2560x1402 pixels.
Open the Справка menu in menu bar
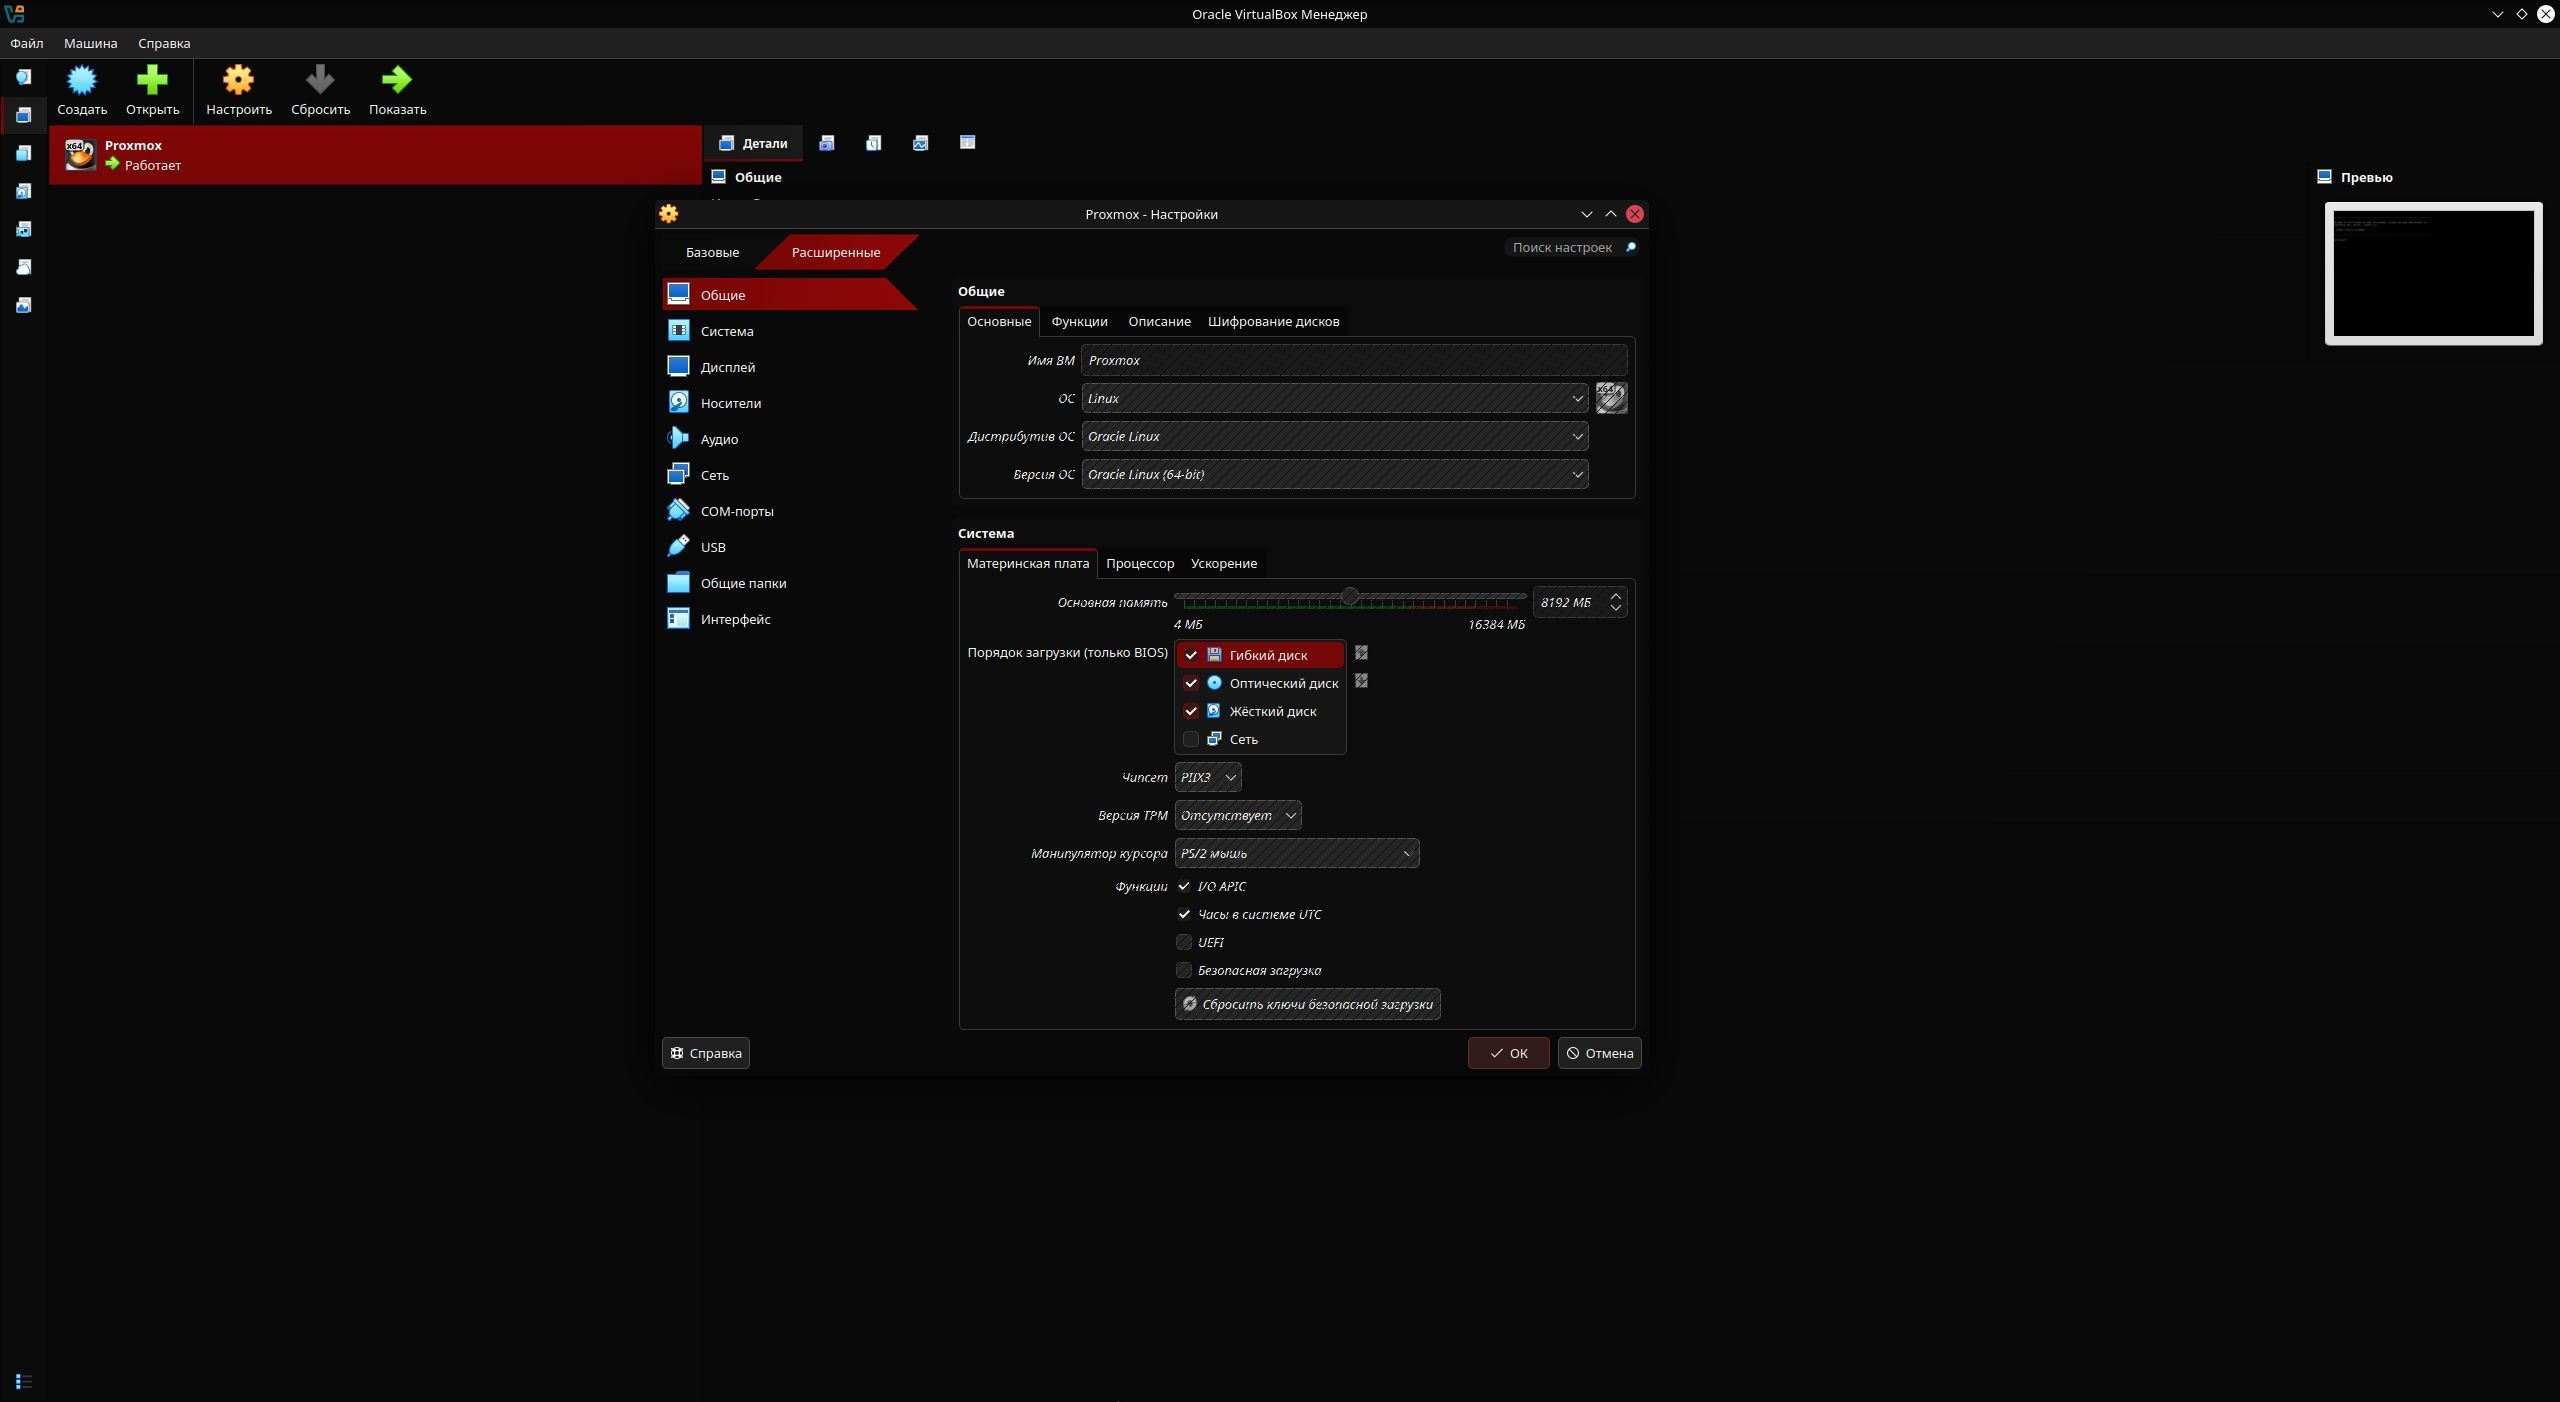click(164, 43)
